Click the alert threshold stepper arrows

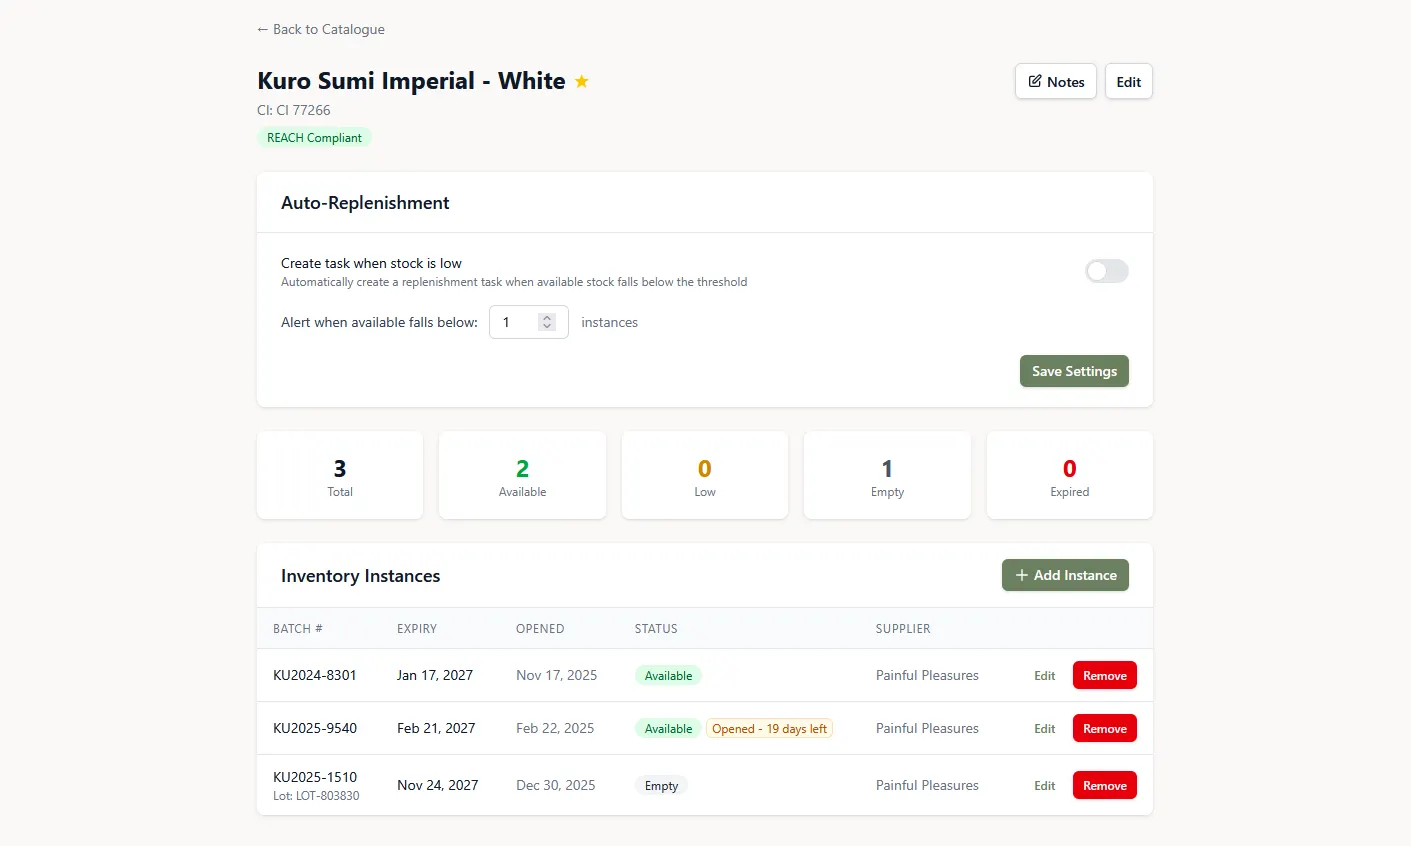click(547, 322)
